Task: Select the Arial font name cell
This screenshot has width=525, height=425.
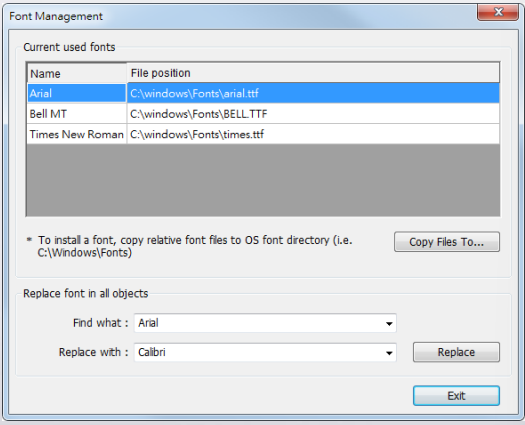Action: (x=77, y=93)
